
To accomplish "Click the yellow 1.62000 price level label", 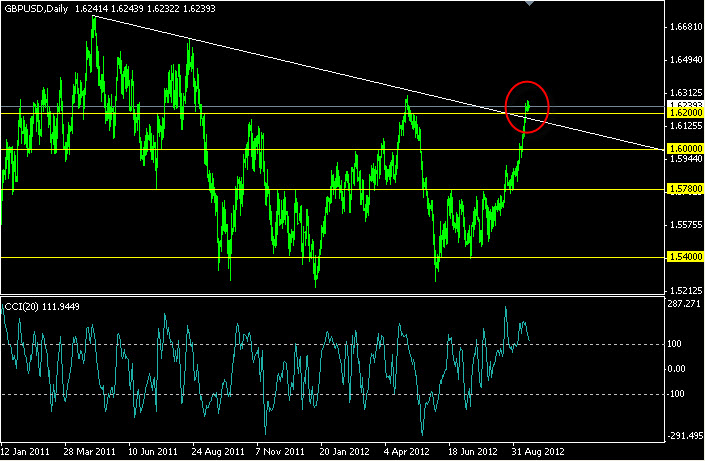I will 686,113.
